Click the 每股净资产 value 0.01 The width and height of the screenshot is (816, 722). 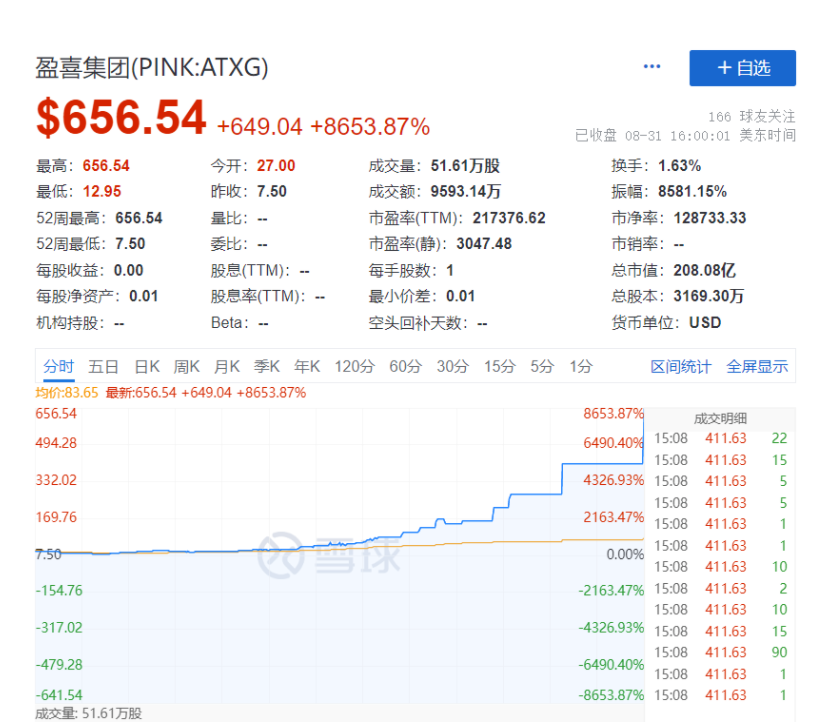point(144,296)
